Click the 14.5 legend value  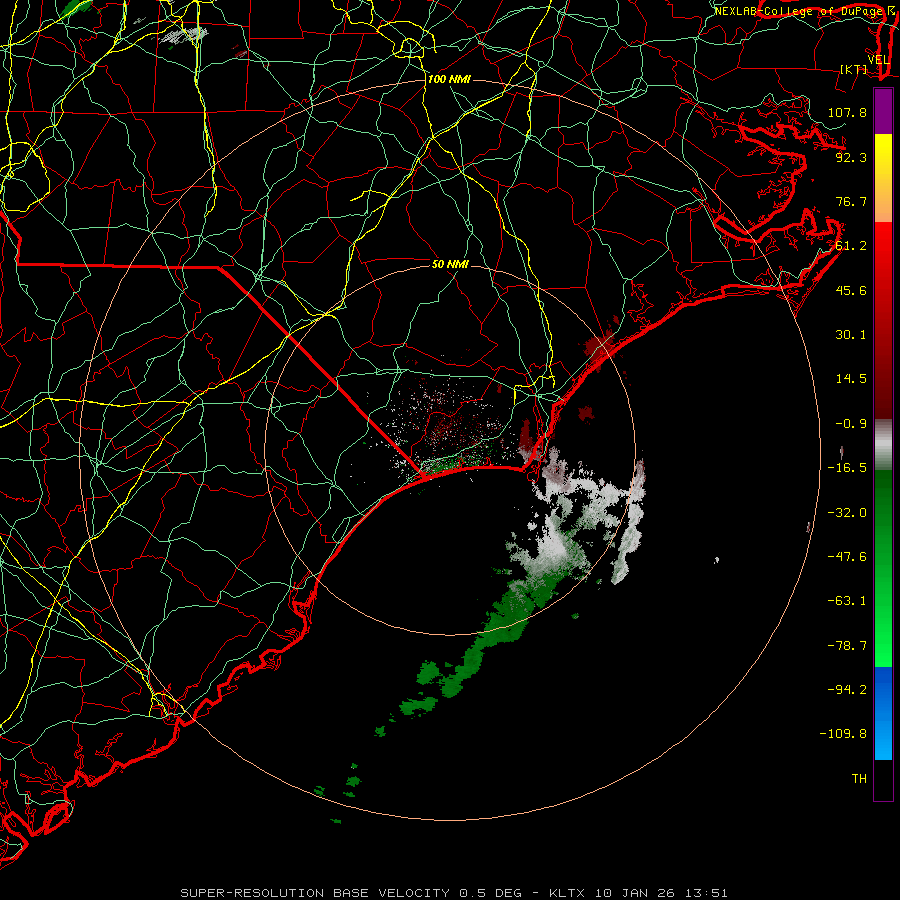tap(851, 379)
